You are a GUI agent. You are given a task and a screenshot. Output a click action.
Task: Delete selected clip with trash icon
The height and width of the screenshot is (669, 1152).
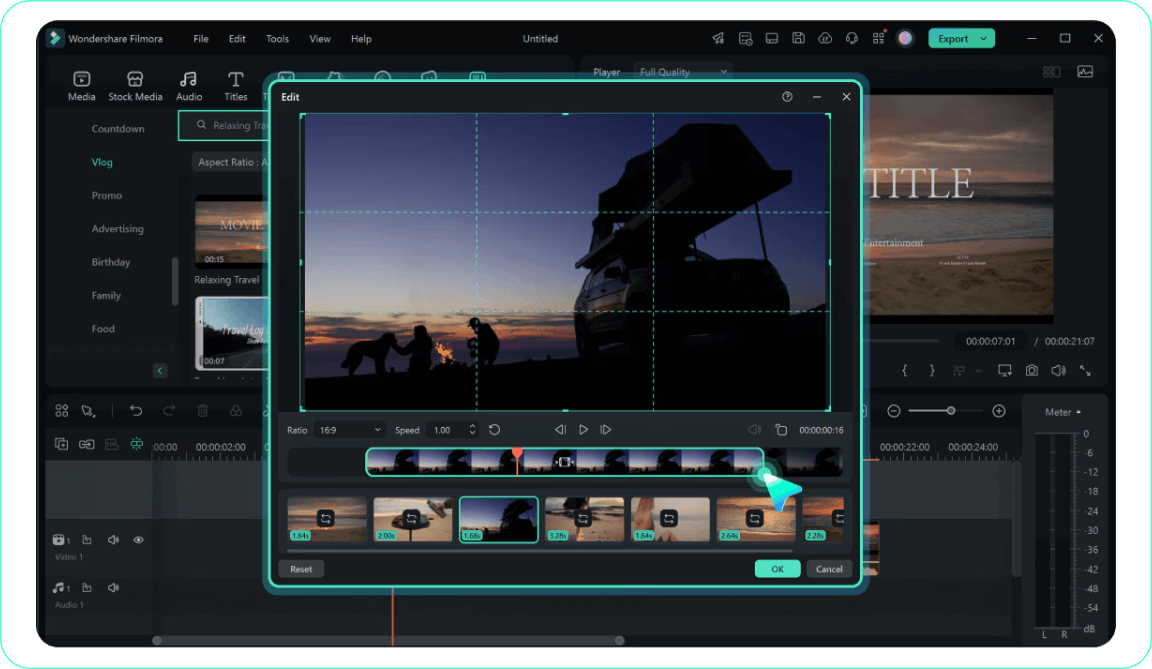203,411
